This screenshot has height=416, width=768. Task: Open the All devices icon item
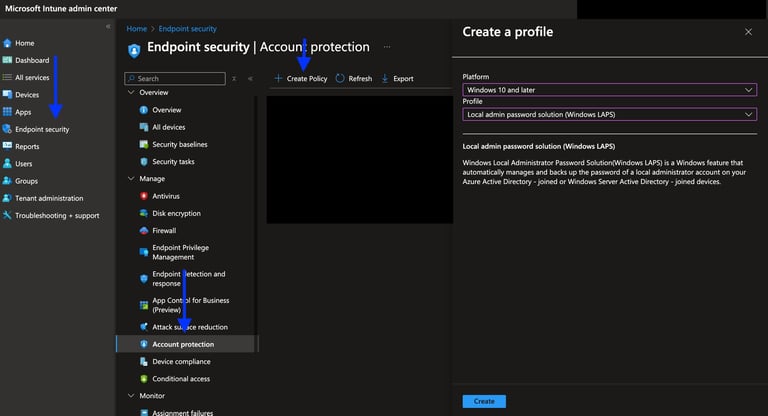pyautogui.click(x=144, y=127)
